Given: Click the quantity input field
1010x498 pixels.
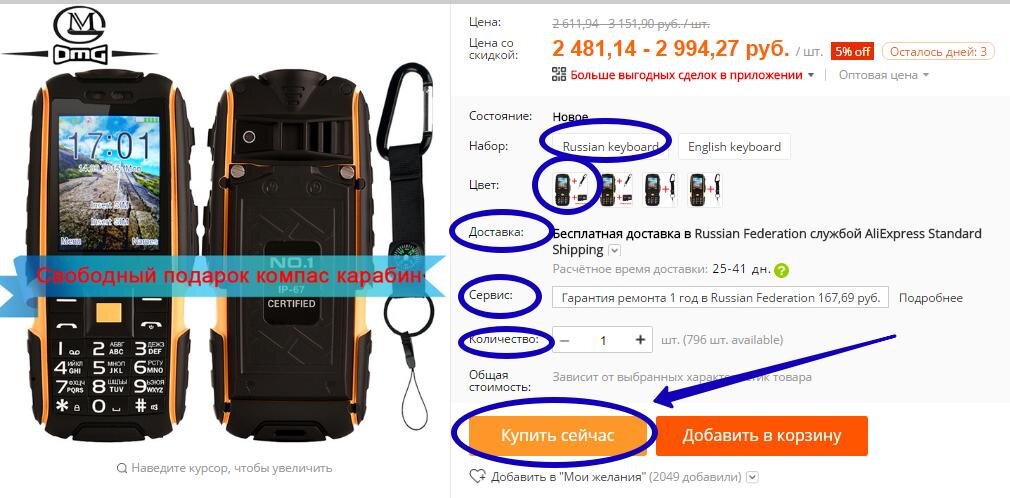Looking at the screenshot, I should coord(603,340).
